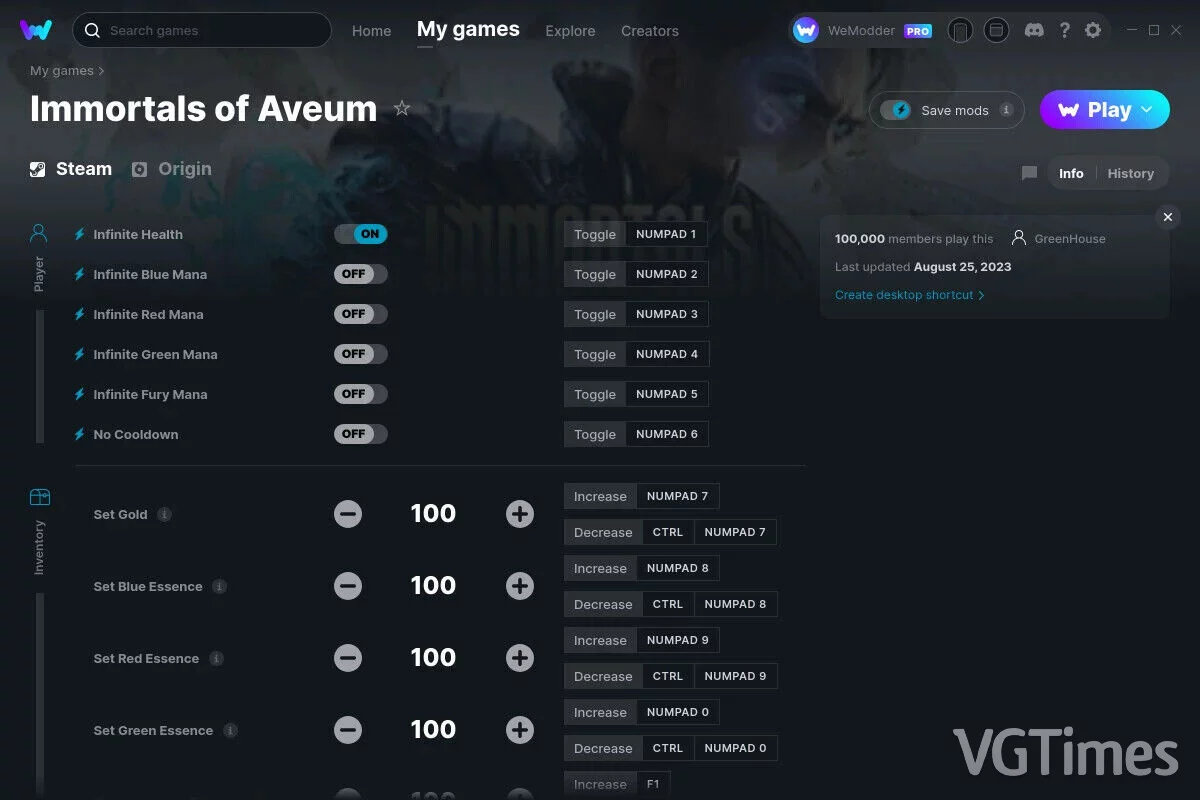This screenshot has height=800, width=1200.
Task: Switch to the Info tab
Action: (x=1071, y=173)
